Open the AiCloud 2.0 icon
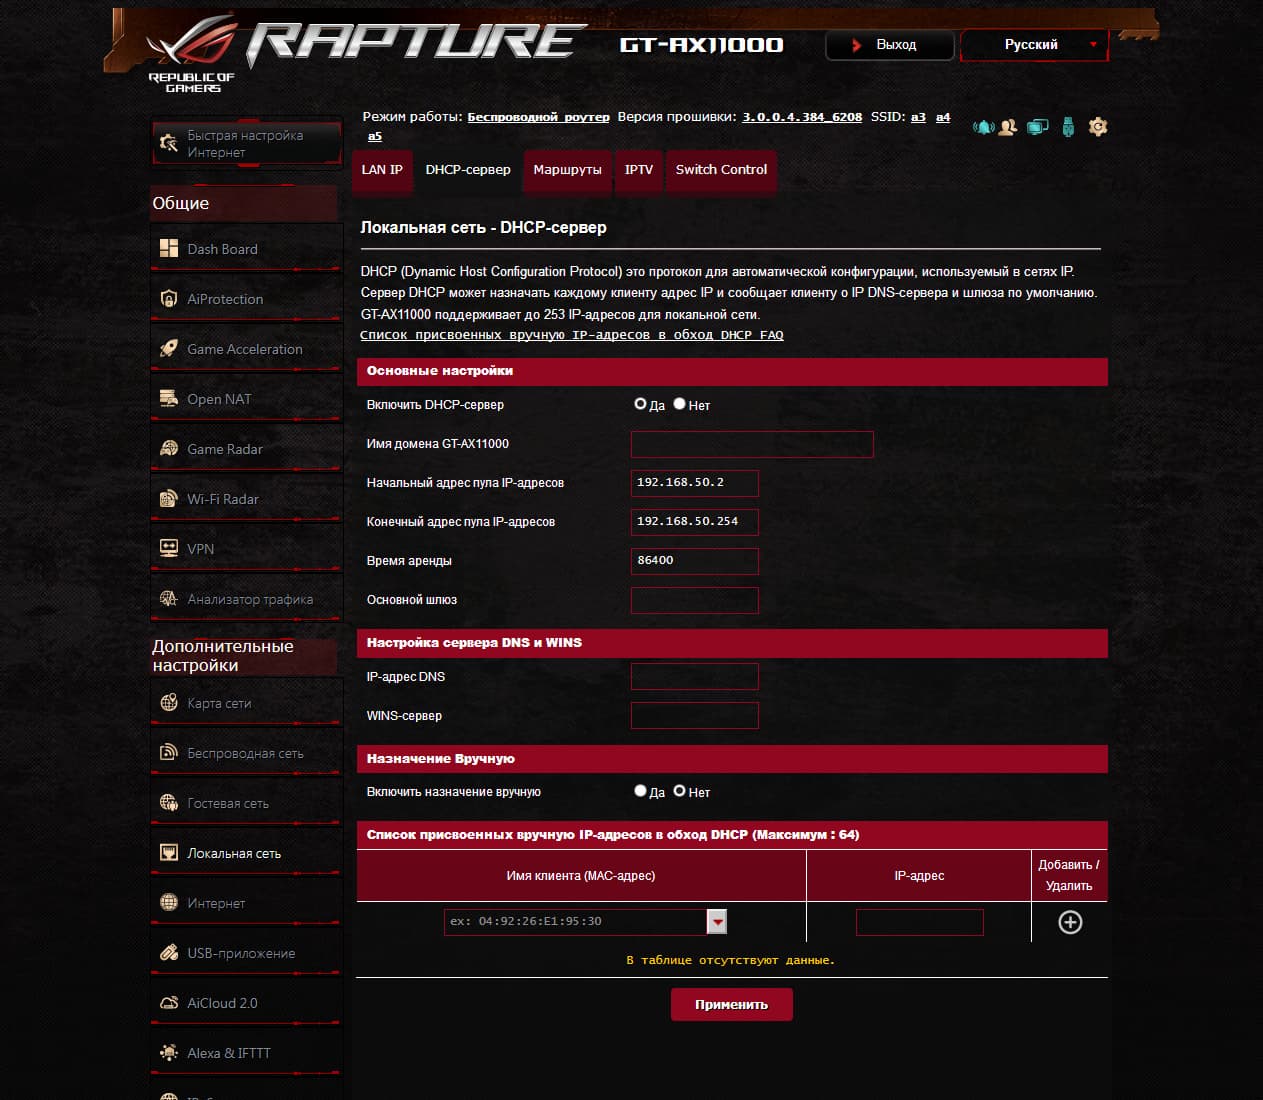 tap(169, 1003)
